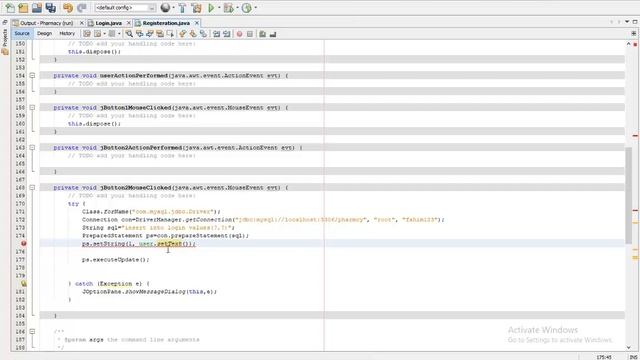The height and width of the screenshot is (360, 640).
Task: Toggle Rectangular Selection mode
Action: click(x=170, y=34)
